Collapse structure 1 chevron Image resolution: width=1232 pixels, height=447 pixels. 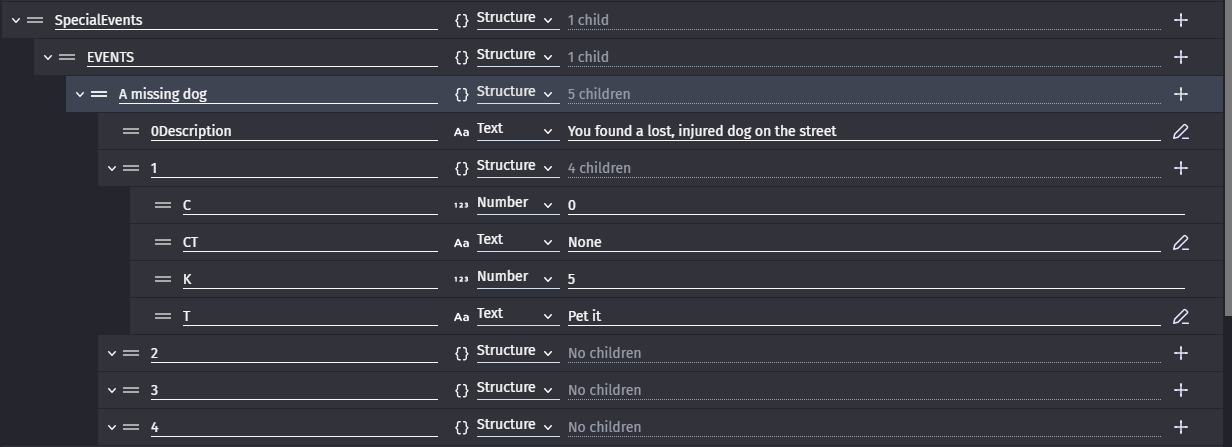tap(112, 168)
